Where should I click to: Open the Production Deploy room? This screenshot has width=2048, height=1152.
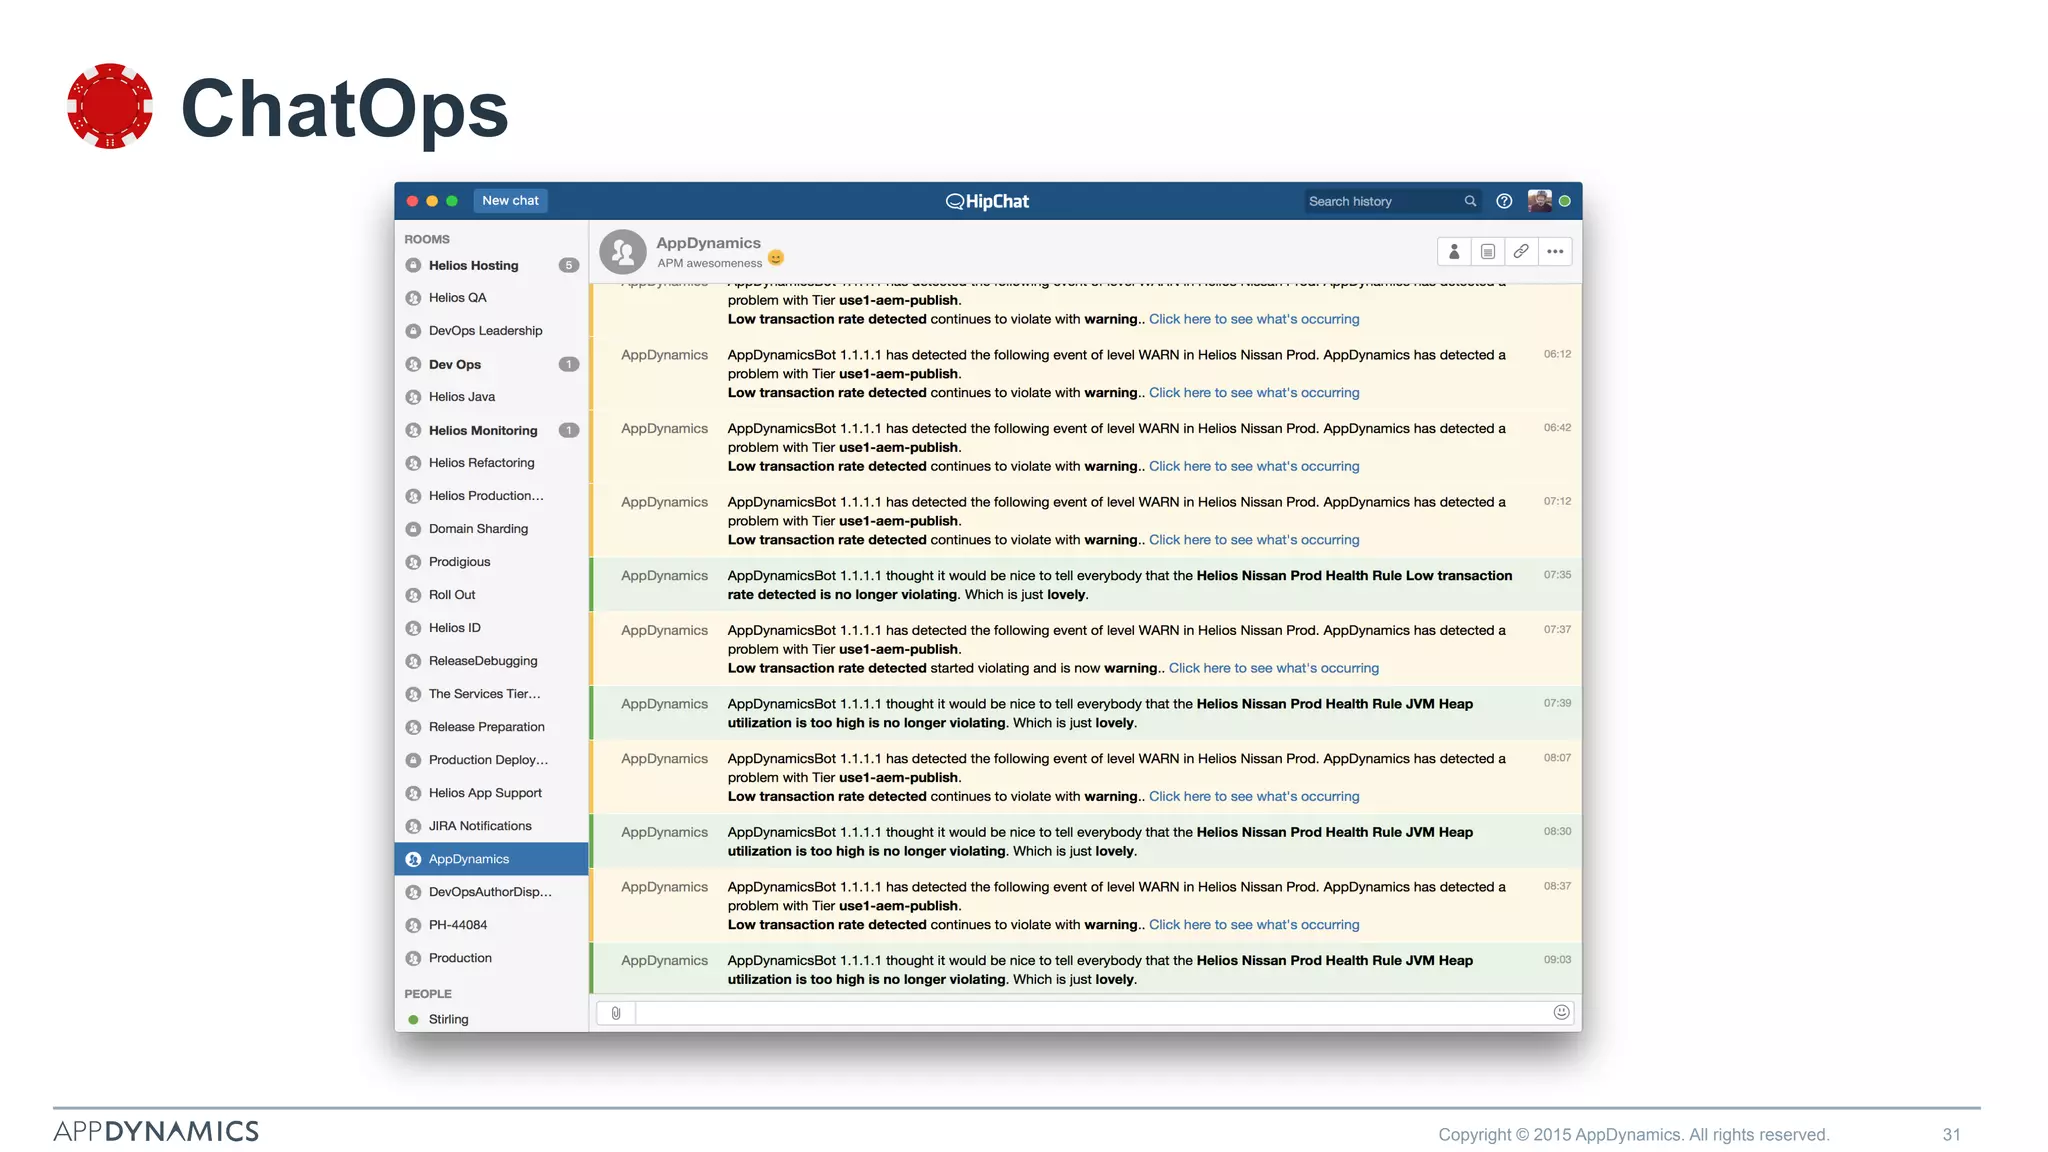click(x=491, y=760)
